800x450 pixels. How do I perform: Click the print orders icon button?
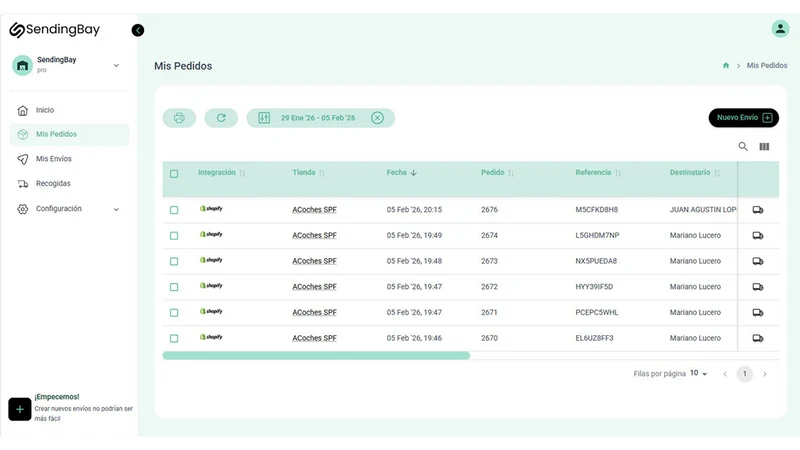click(x=179, y=118)
